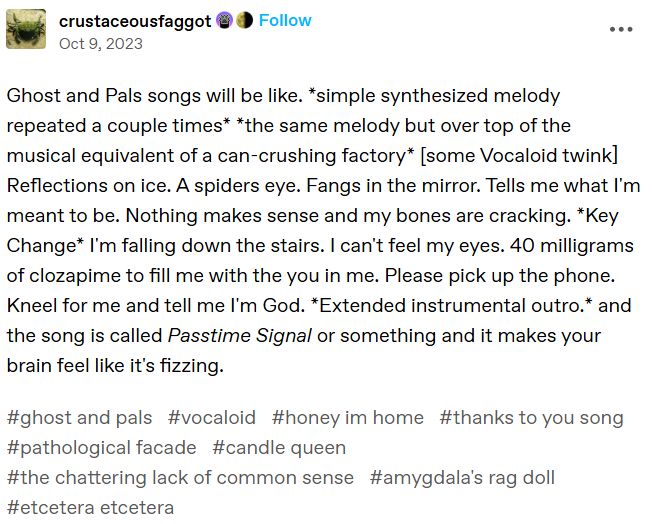
Task: Open the post author's blog via username
Action: pos(135,21)
